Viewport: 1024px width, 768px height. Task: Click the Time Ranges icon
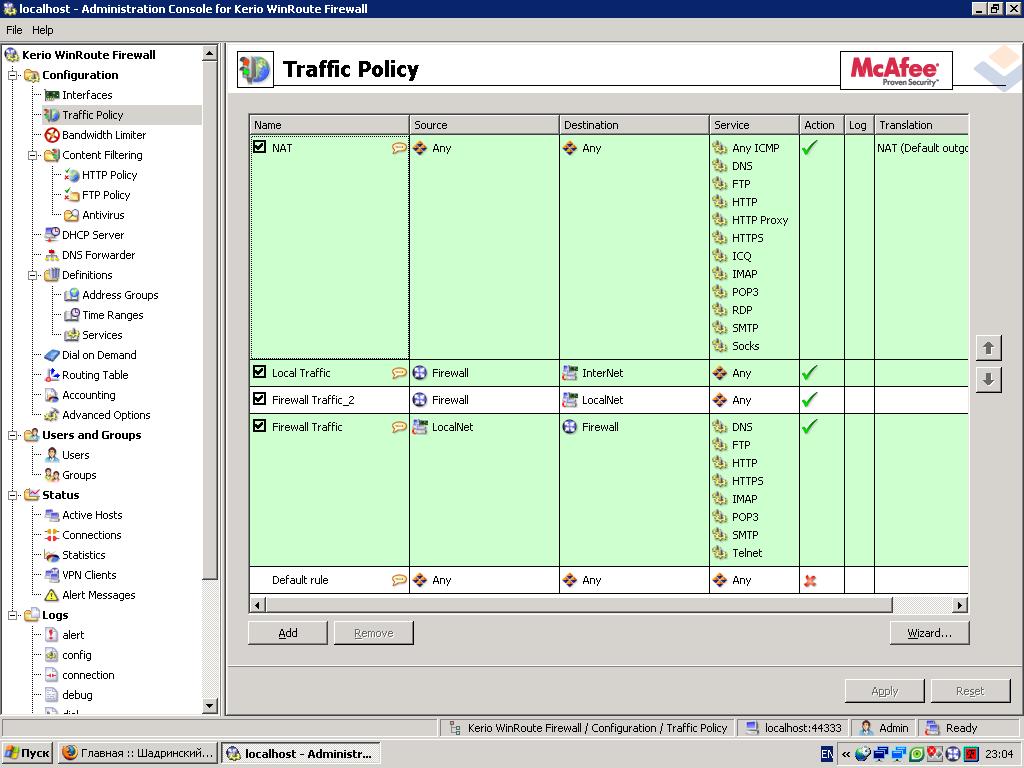point(72,315)
